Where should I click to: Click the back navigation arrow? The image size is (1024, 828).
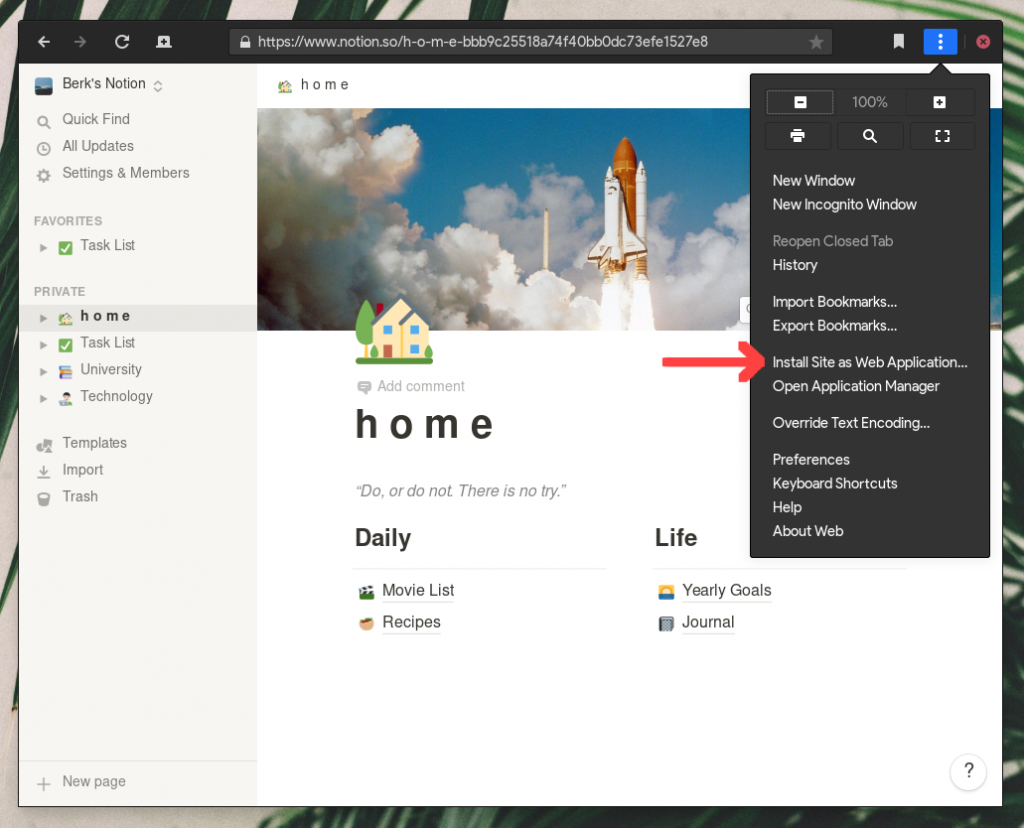[44, 42]
